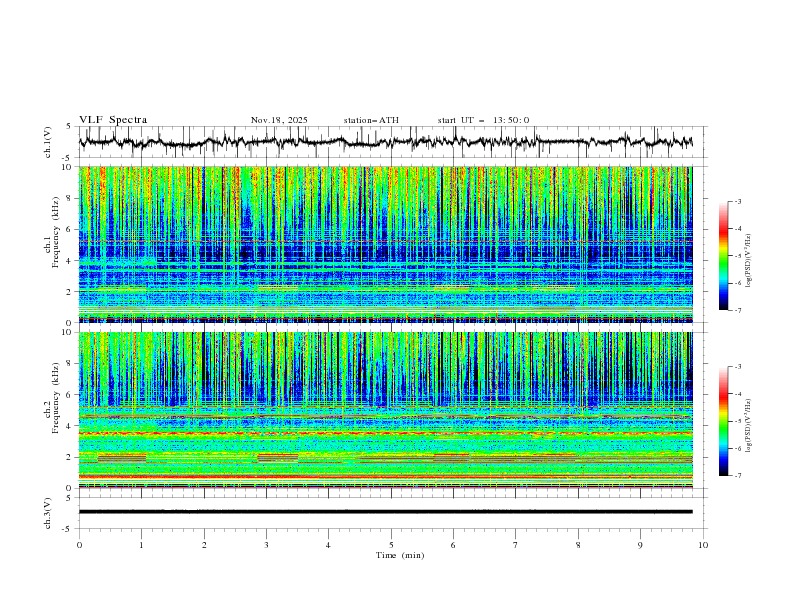The width and height of the screenshot is (792, 612).
Task: Click the "6" kHz tick of ch.1 spectrogram
Action: [70, 230]
